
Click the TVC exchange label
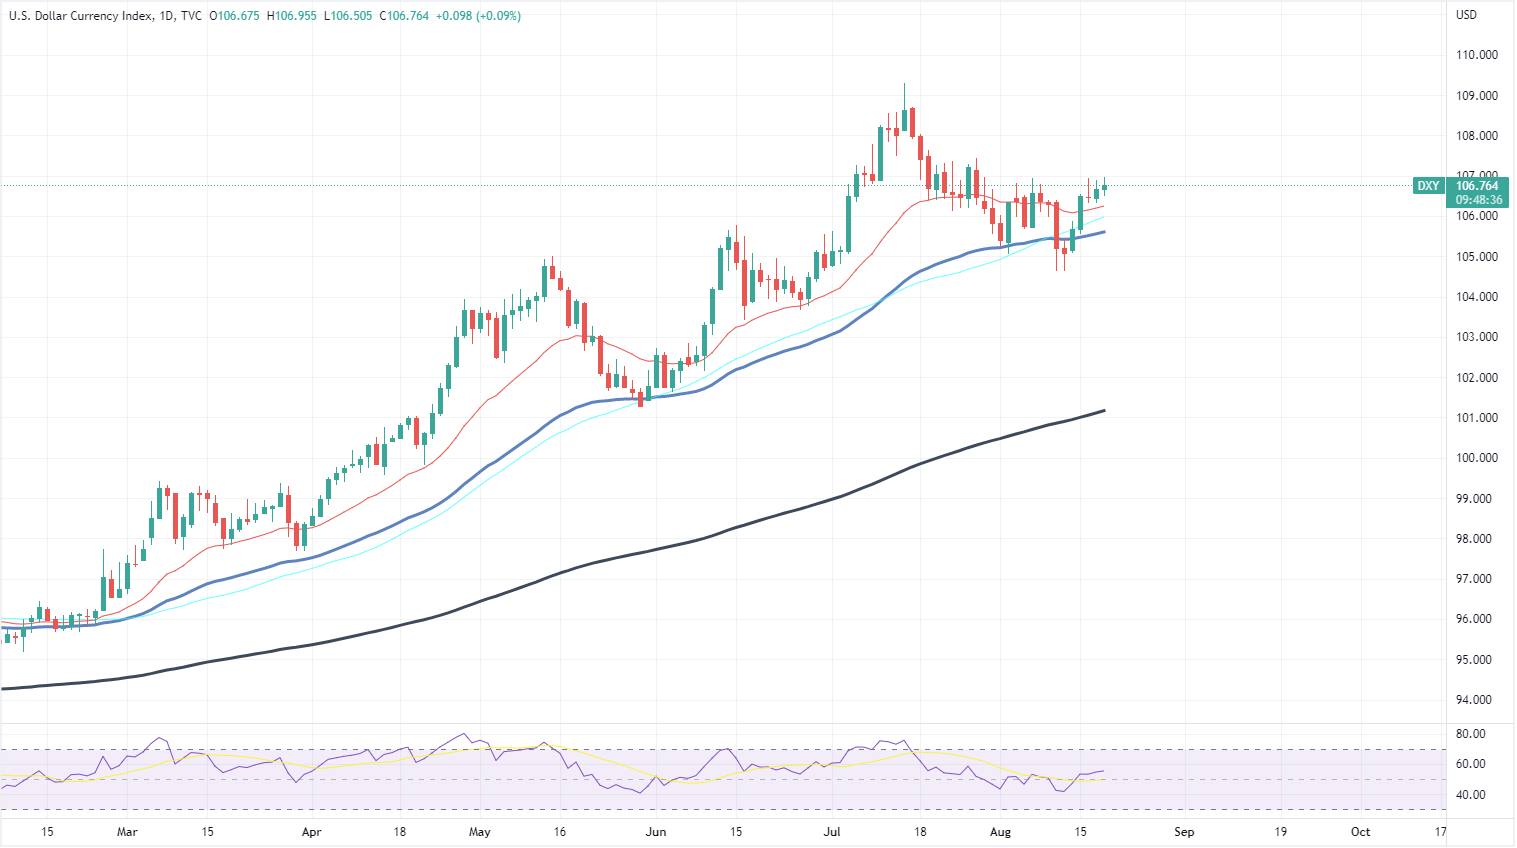(192, 16)
